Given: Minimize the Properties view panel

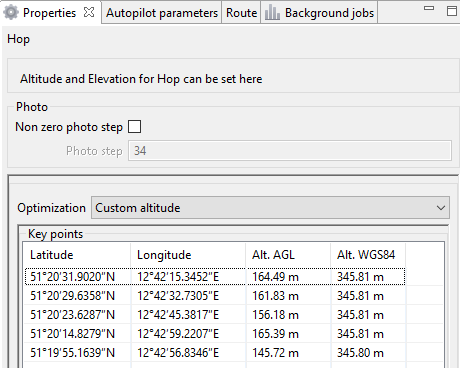Looking at the screenshot, I should tap(429, 8).
